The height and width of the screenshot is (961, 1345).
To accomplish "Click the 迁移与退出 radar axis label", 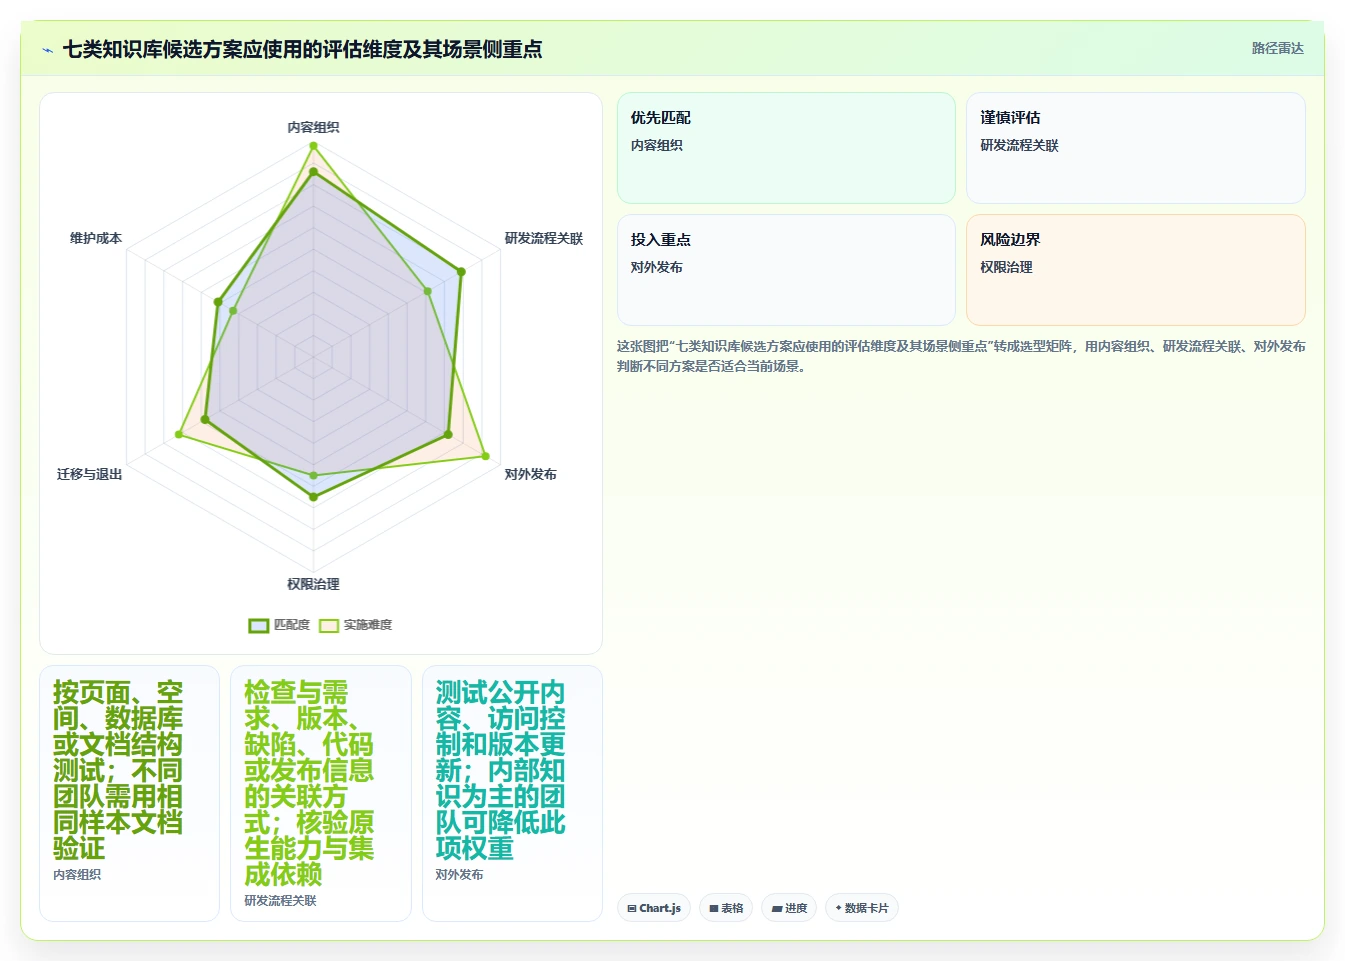I will coord(90,474).
